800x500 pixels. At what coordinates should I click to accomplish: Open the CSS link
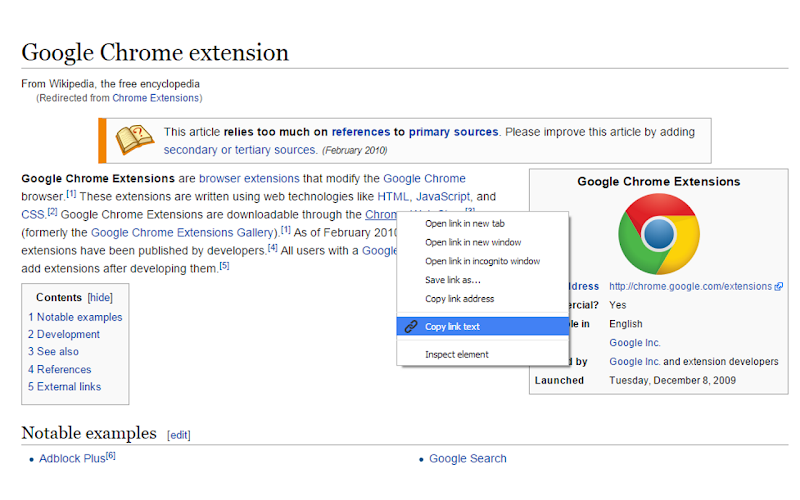33,215
